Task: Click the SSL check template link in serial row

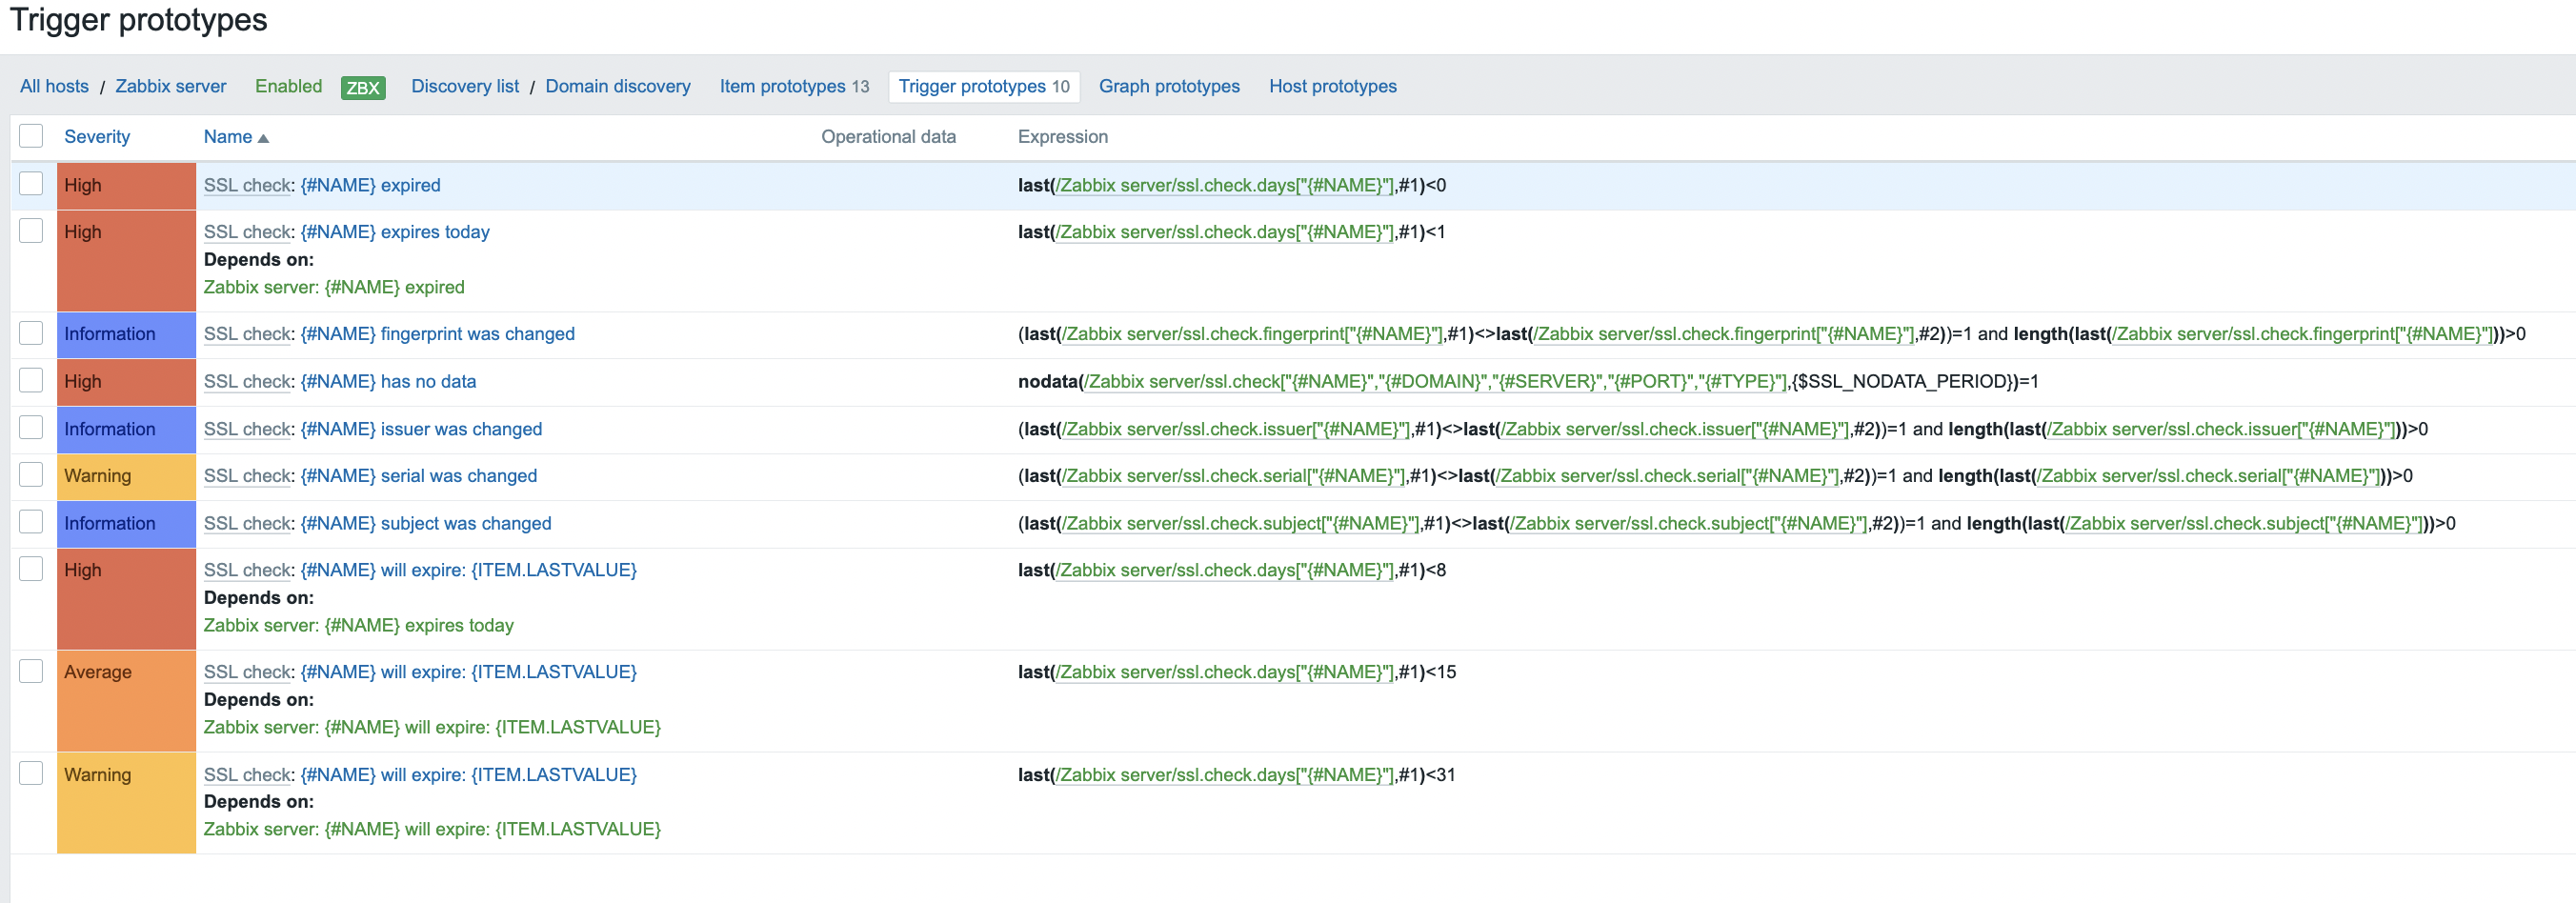Action: [x=247, y=476]
